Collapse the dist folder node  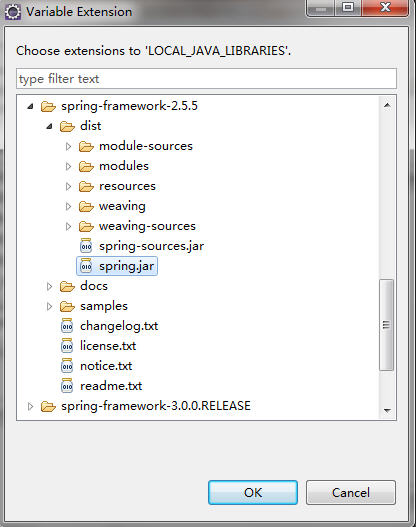pos(50,126)
